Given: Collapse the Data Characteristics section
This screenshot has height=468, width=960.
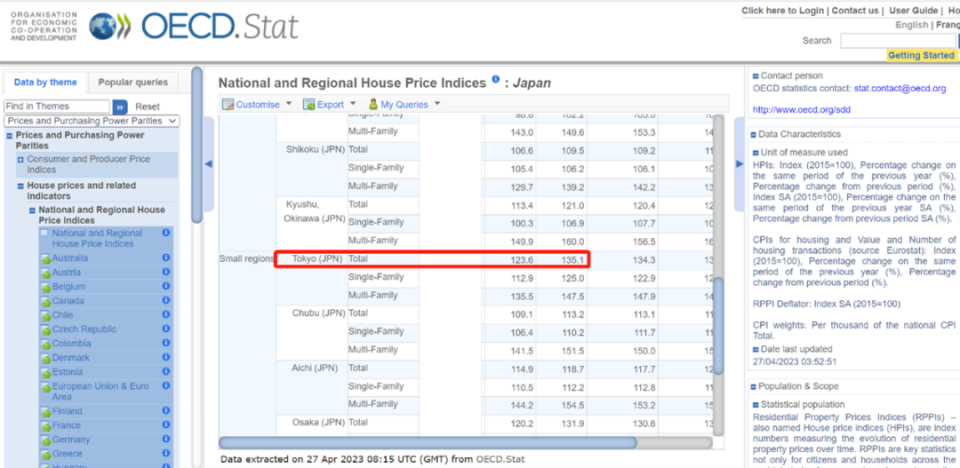Looking at the screenshot, I should tap(756, 134).
